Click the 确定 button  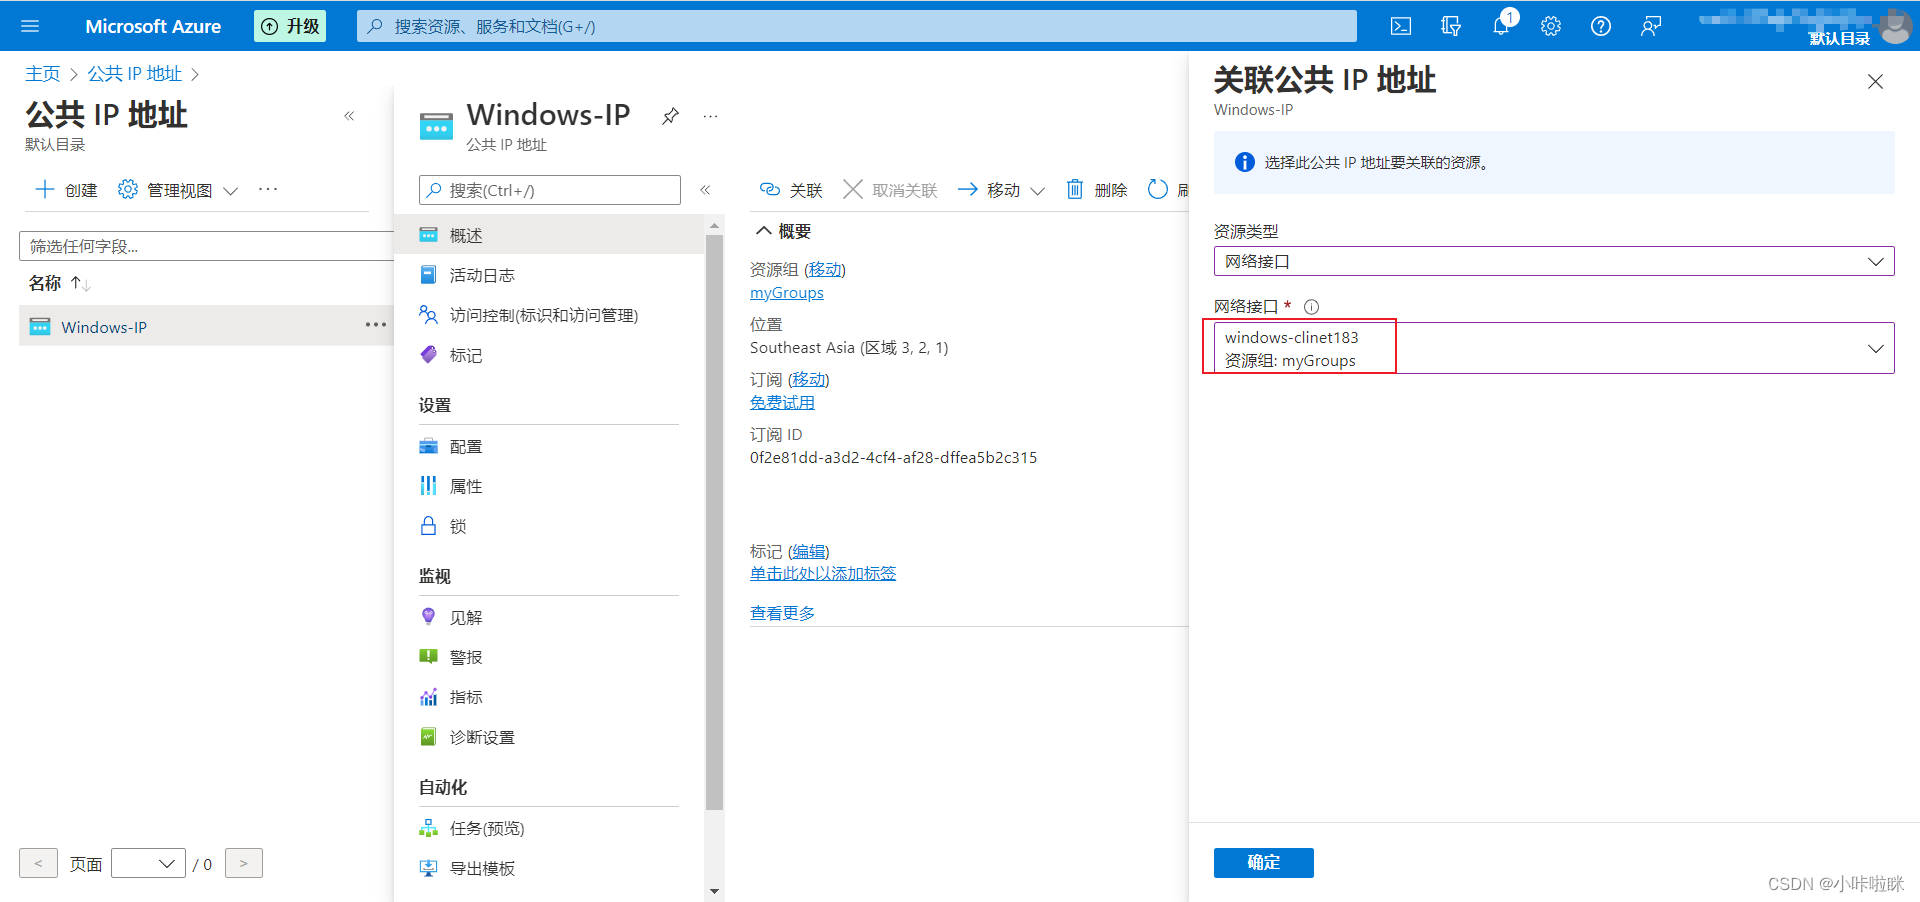click(1264, 862)
